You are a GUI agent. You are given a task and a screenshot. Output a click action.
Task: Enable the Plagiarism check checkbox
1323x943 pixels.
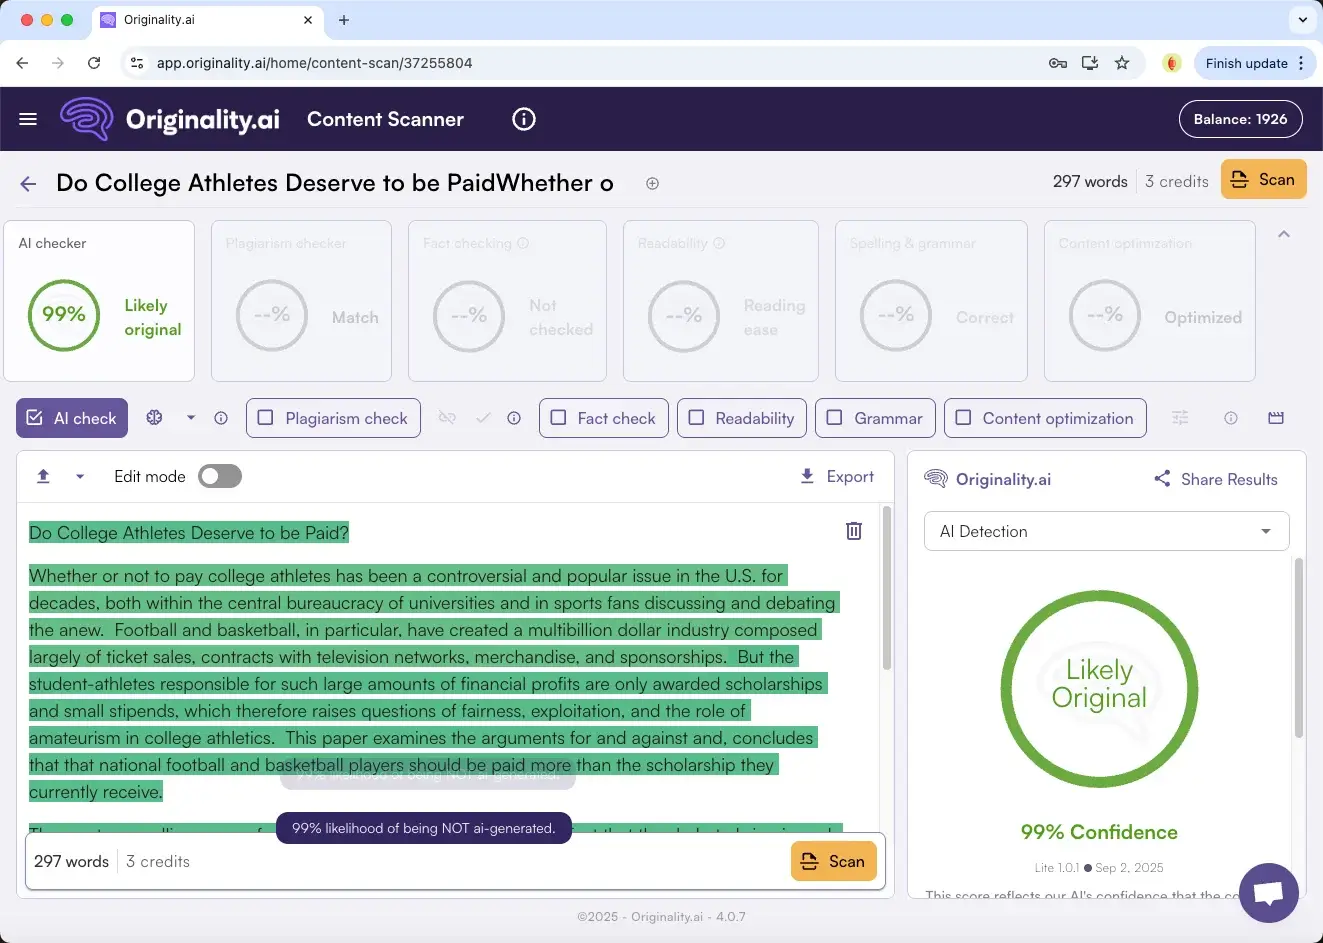[266, 418]
